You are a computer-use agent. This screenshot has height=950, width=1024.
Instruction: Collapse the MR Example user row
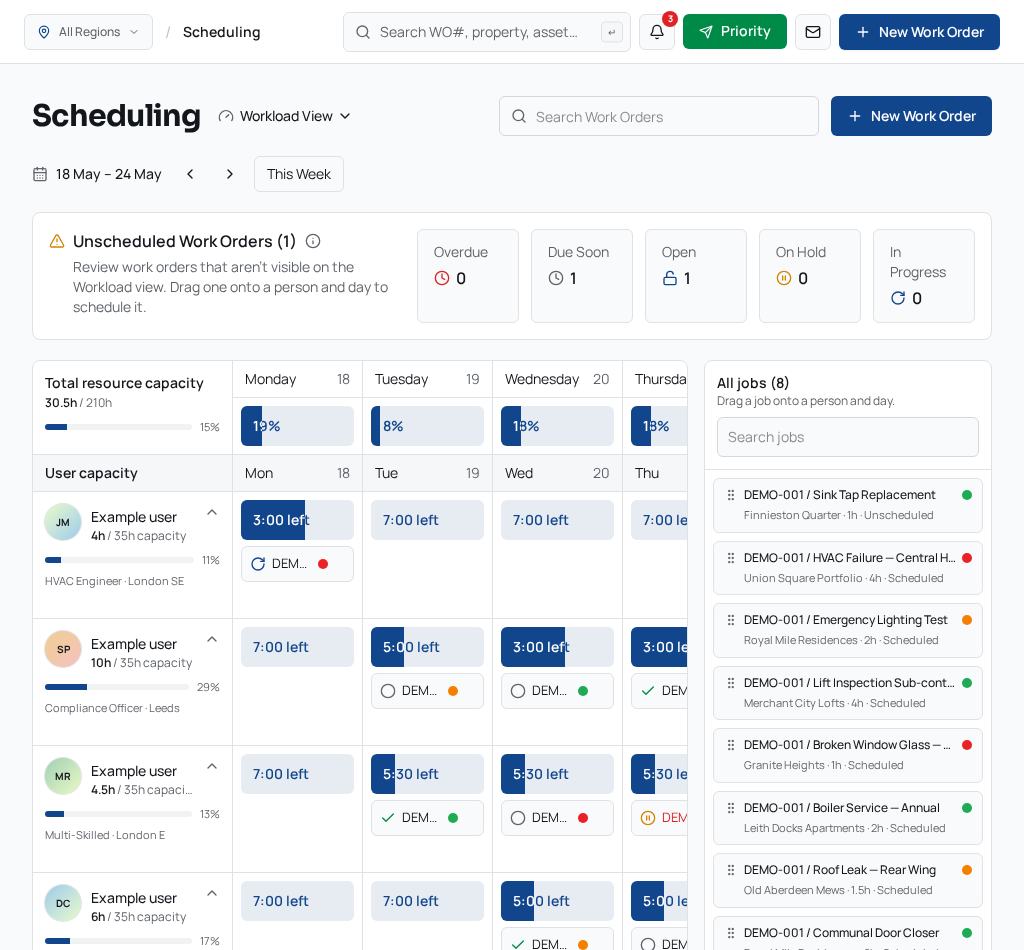click(x=212, y=767)
